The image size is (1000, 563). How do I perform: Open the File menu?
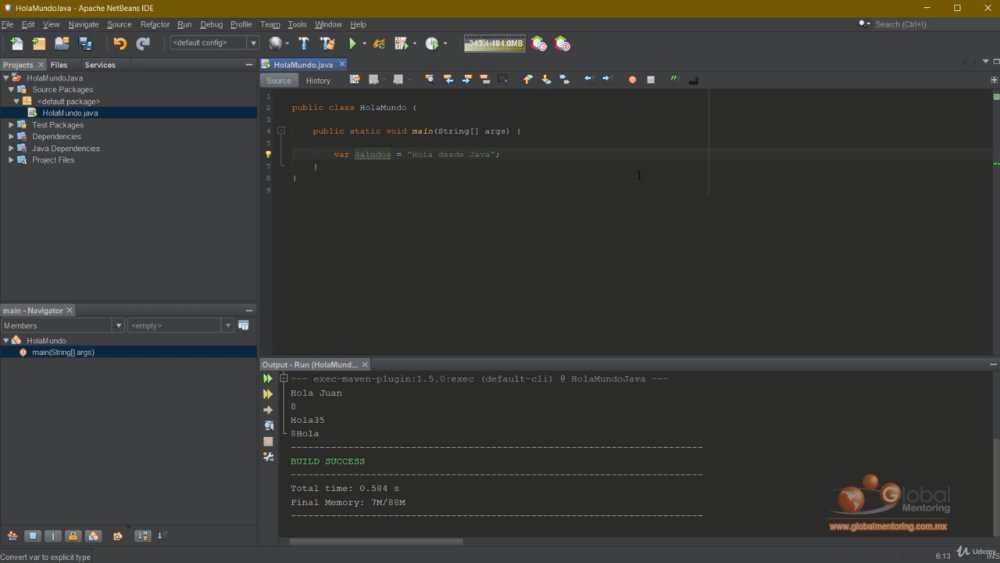pyautogui.click(x=8, y=24)
